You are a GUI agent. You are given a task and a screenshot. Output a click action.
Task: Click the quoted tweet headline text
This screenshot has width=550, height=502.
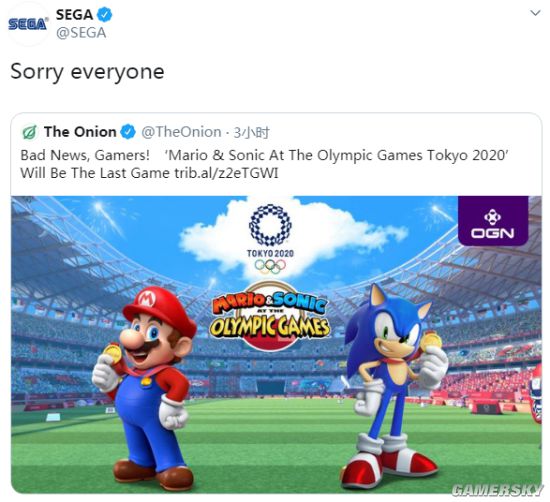pos(265,164)
